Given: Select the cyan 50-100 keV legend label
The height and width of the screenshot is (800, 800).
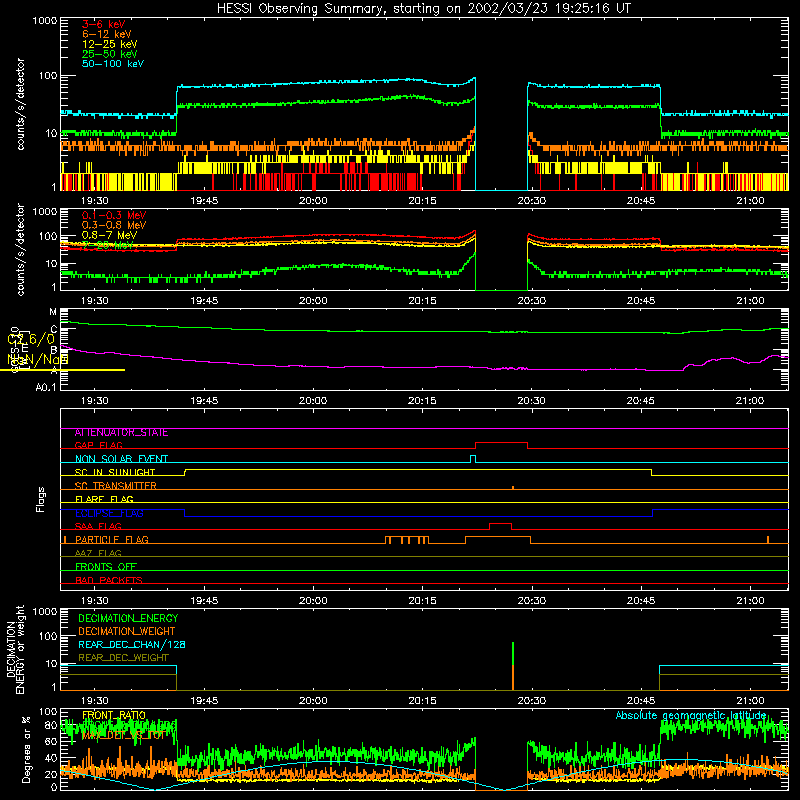Looking at the screenshot, I should pos(113,64).
